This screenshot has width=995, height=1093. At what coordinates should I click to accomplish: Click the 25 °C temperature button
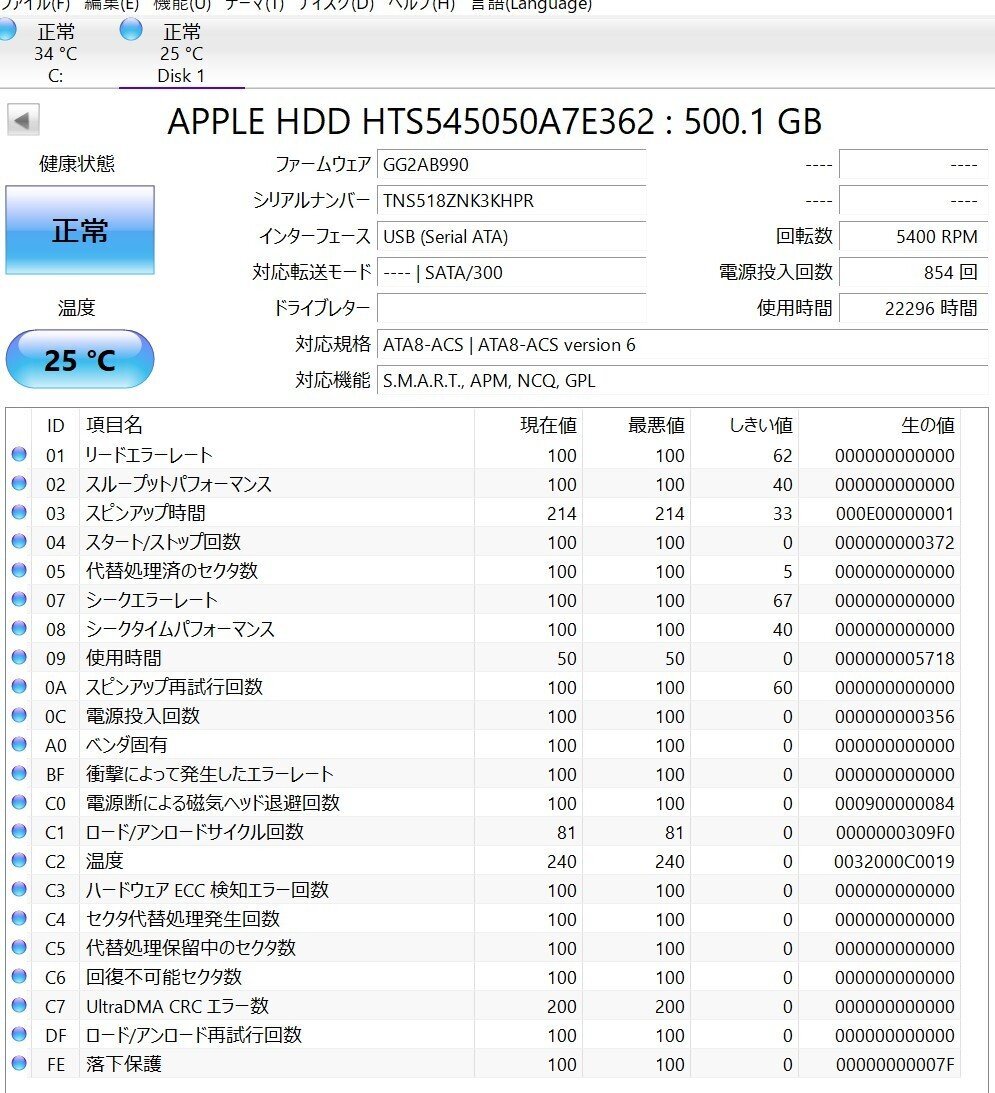click(80, 360)
